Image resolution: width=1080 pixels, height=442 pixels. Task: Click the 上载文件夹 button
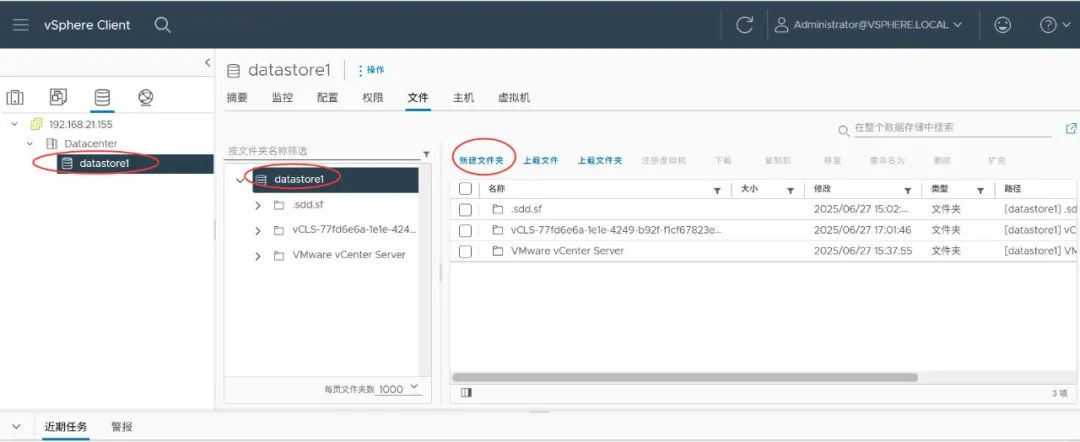600,160
